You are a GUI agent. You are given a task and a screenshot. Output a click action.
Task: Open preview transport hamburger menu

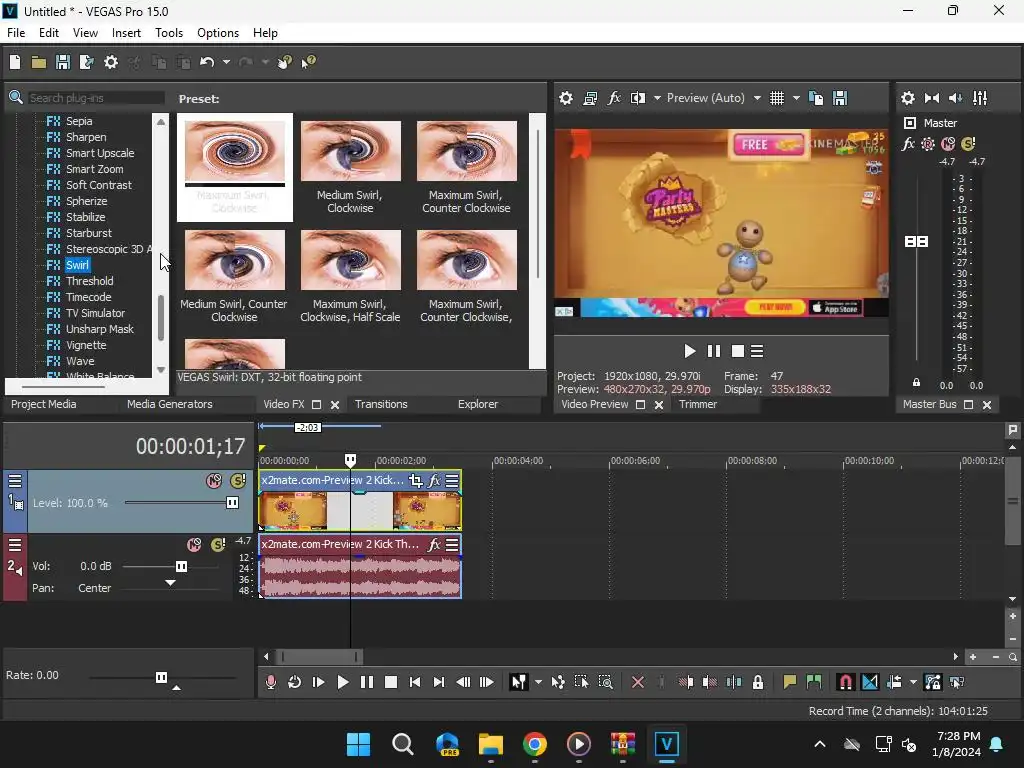[757, 351]
